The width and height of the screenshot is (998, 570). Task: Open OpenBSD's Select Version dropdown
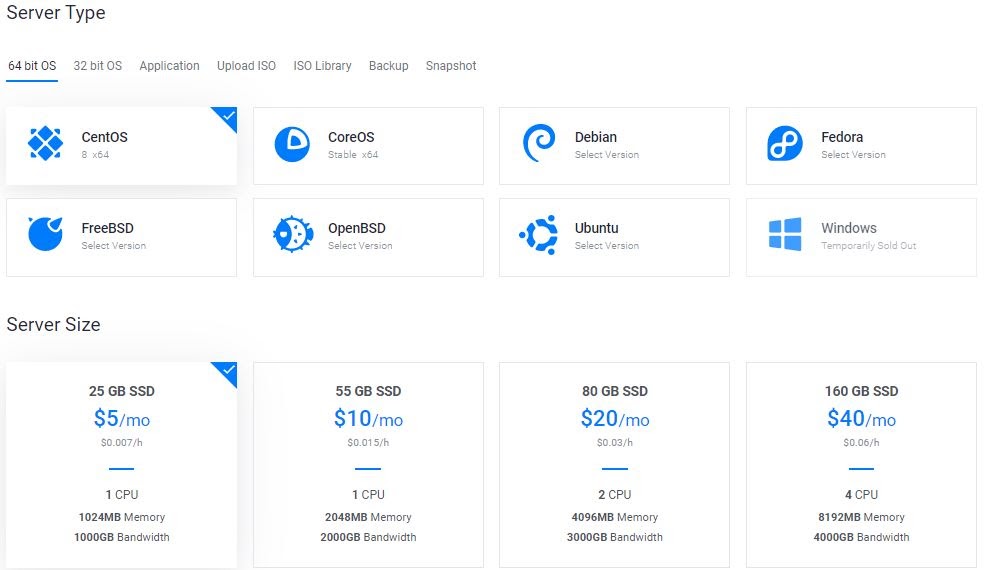point(360,246)
